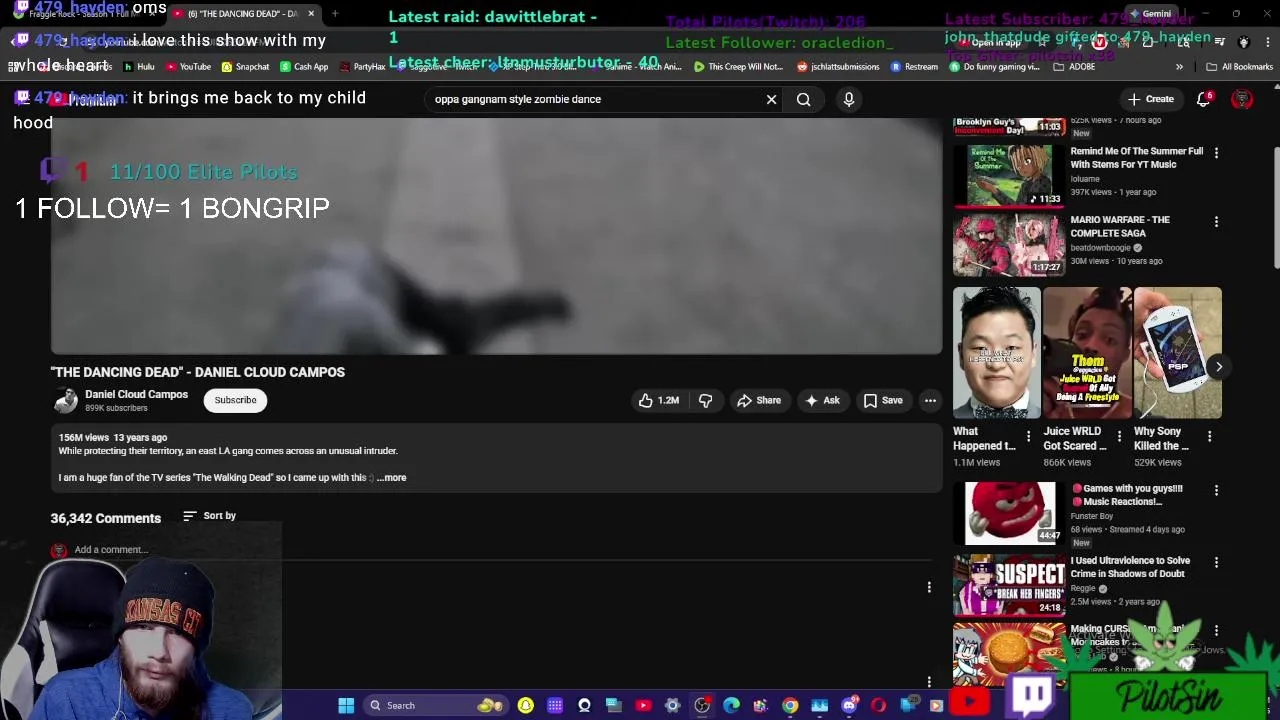The height and width of the screenshot is (720, 1280).
Task: Open options for I Used Ultraviolence video
Action: pos(1216,562)
